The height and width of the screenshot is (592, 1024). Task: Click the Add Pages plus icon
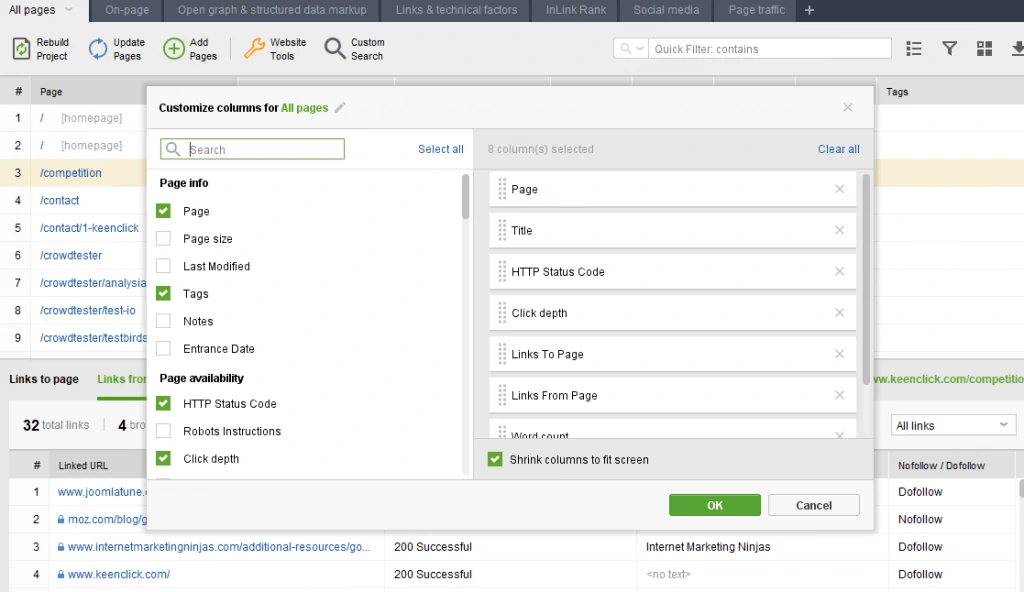[174, 49]
